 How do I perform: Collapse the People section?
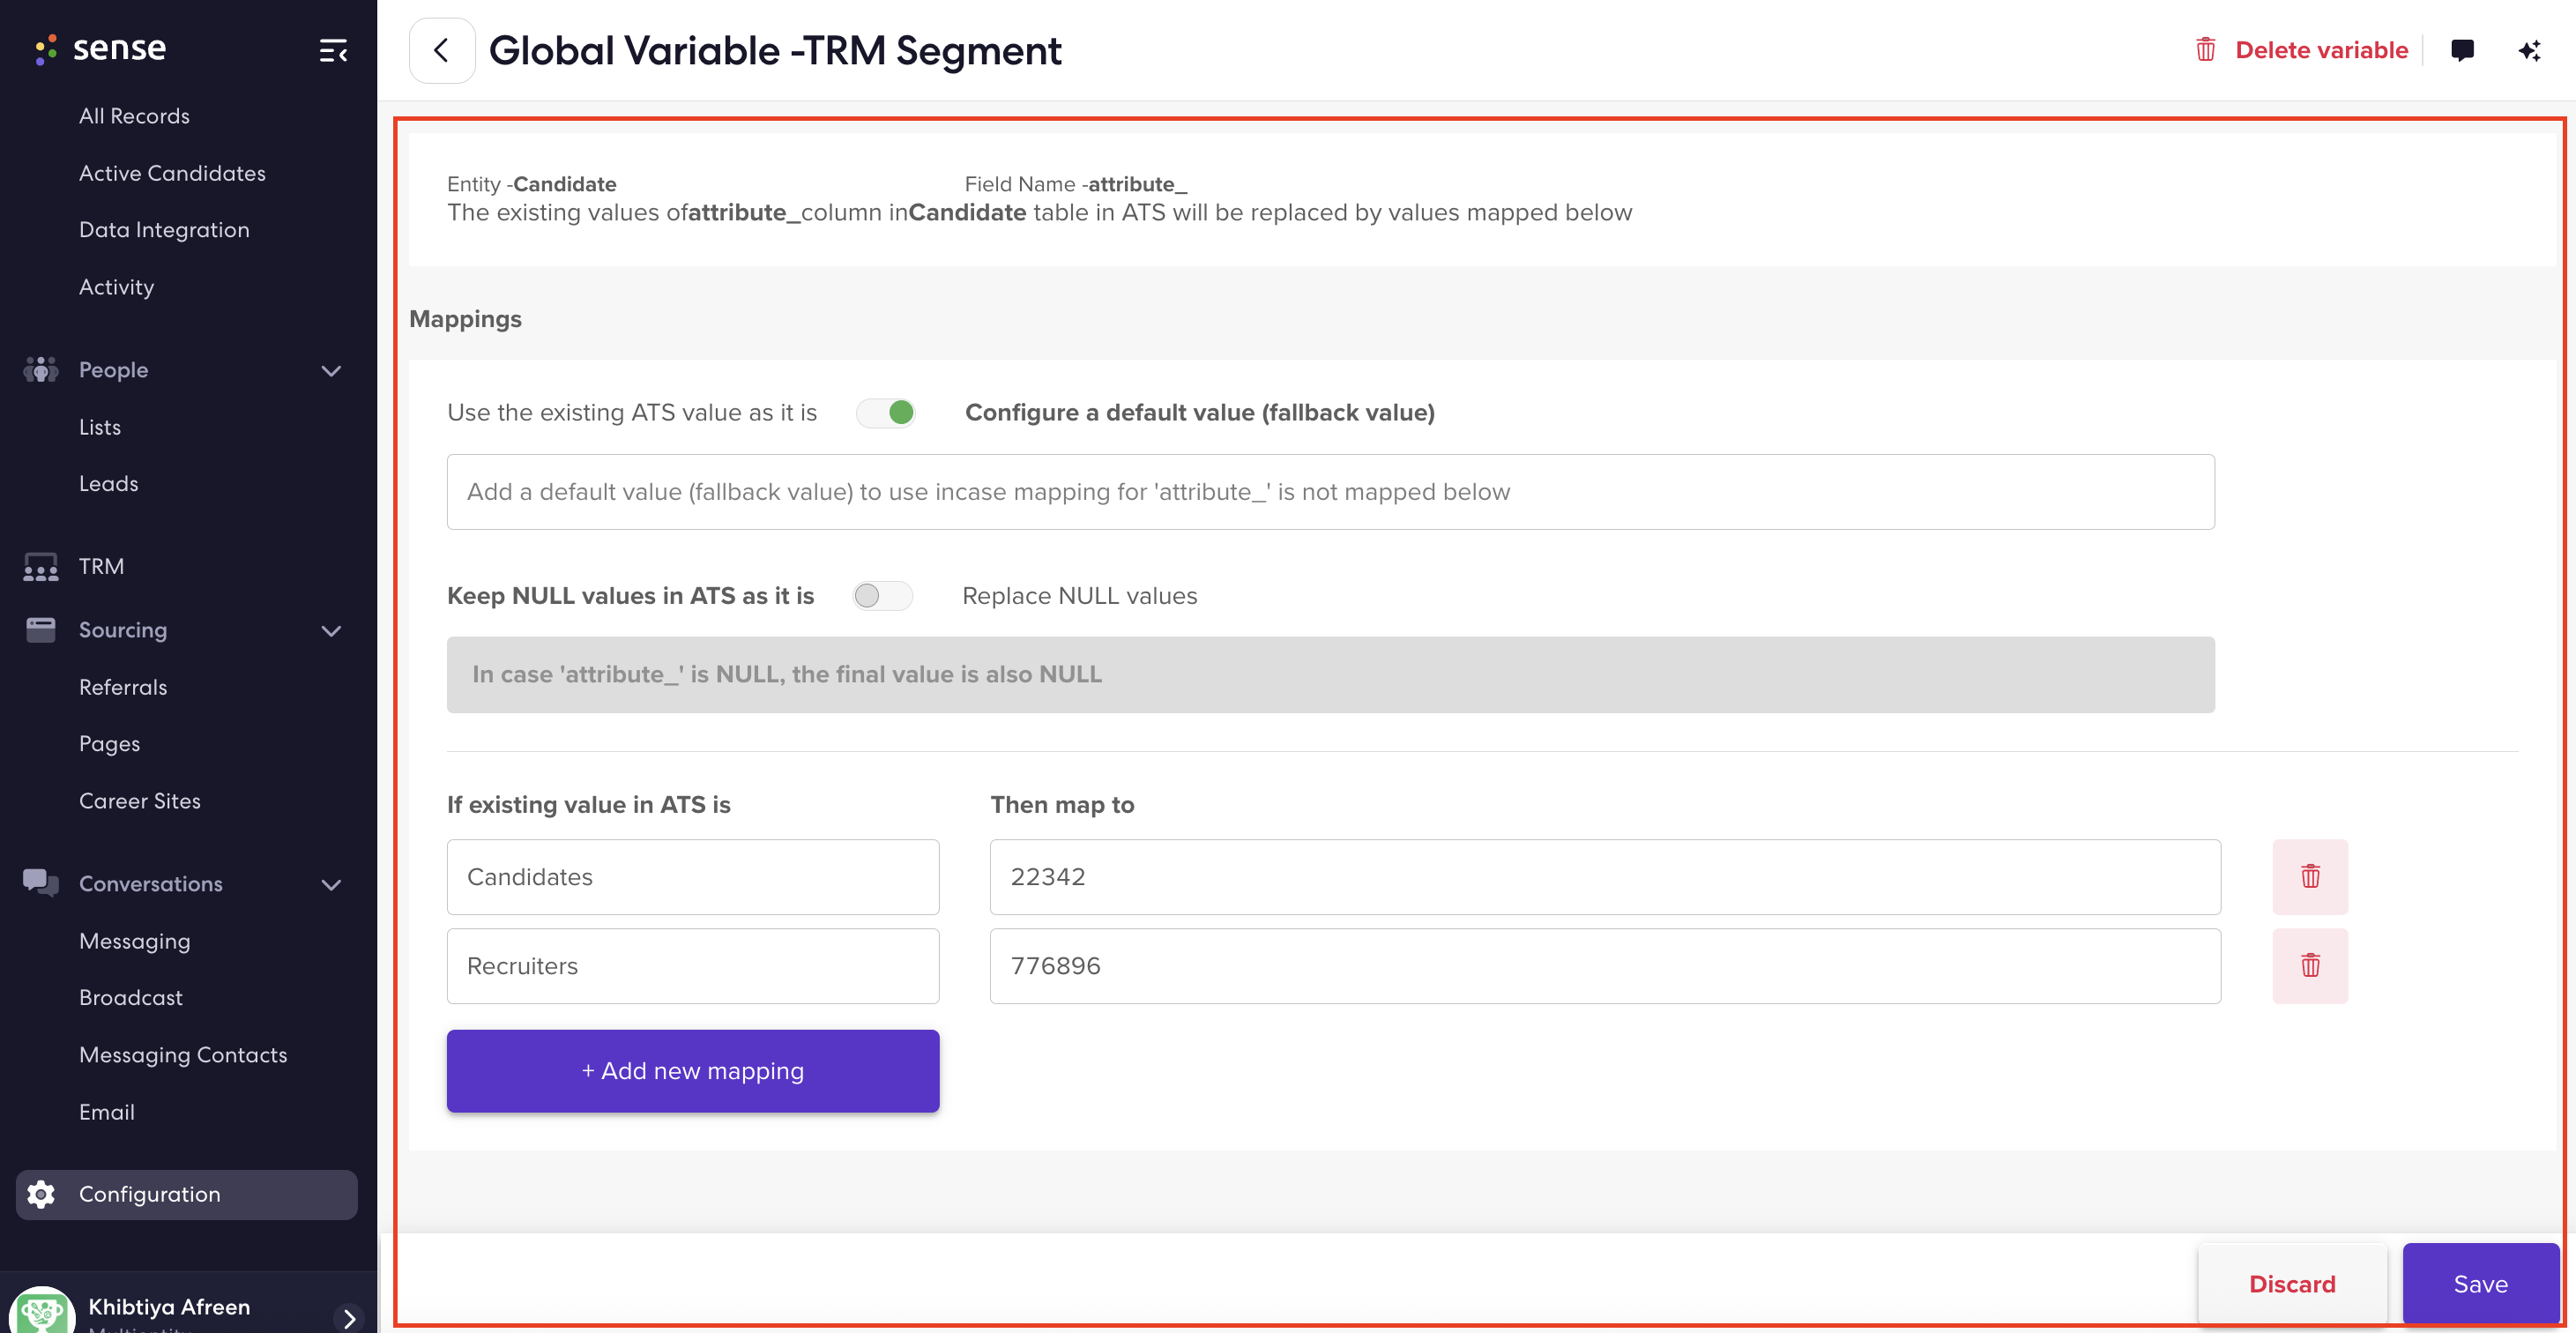coord(331,370)
